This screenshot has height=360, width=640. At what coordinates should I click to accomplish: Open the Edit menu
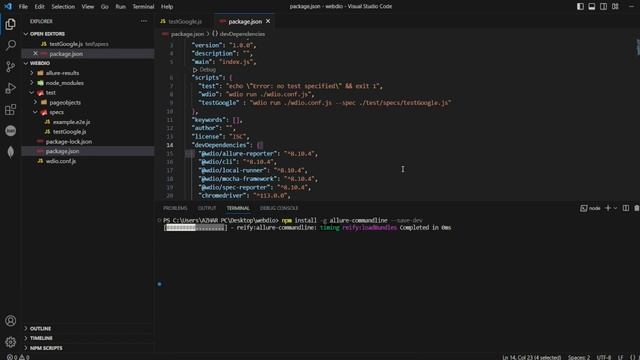[39, 7]
